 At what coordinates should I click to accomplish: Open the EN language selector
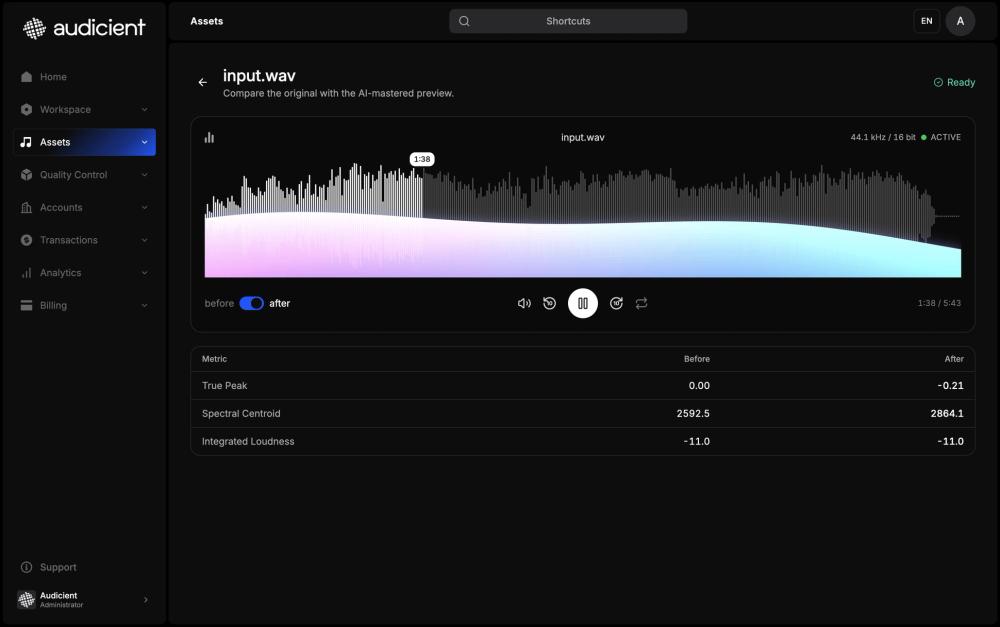click(927, 21)
